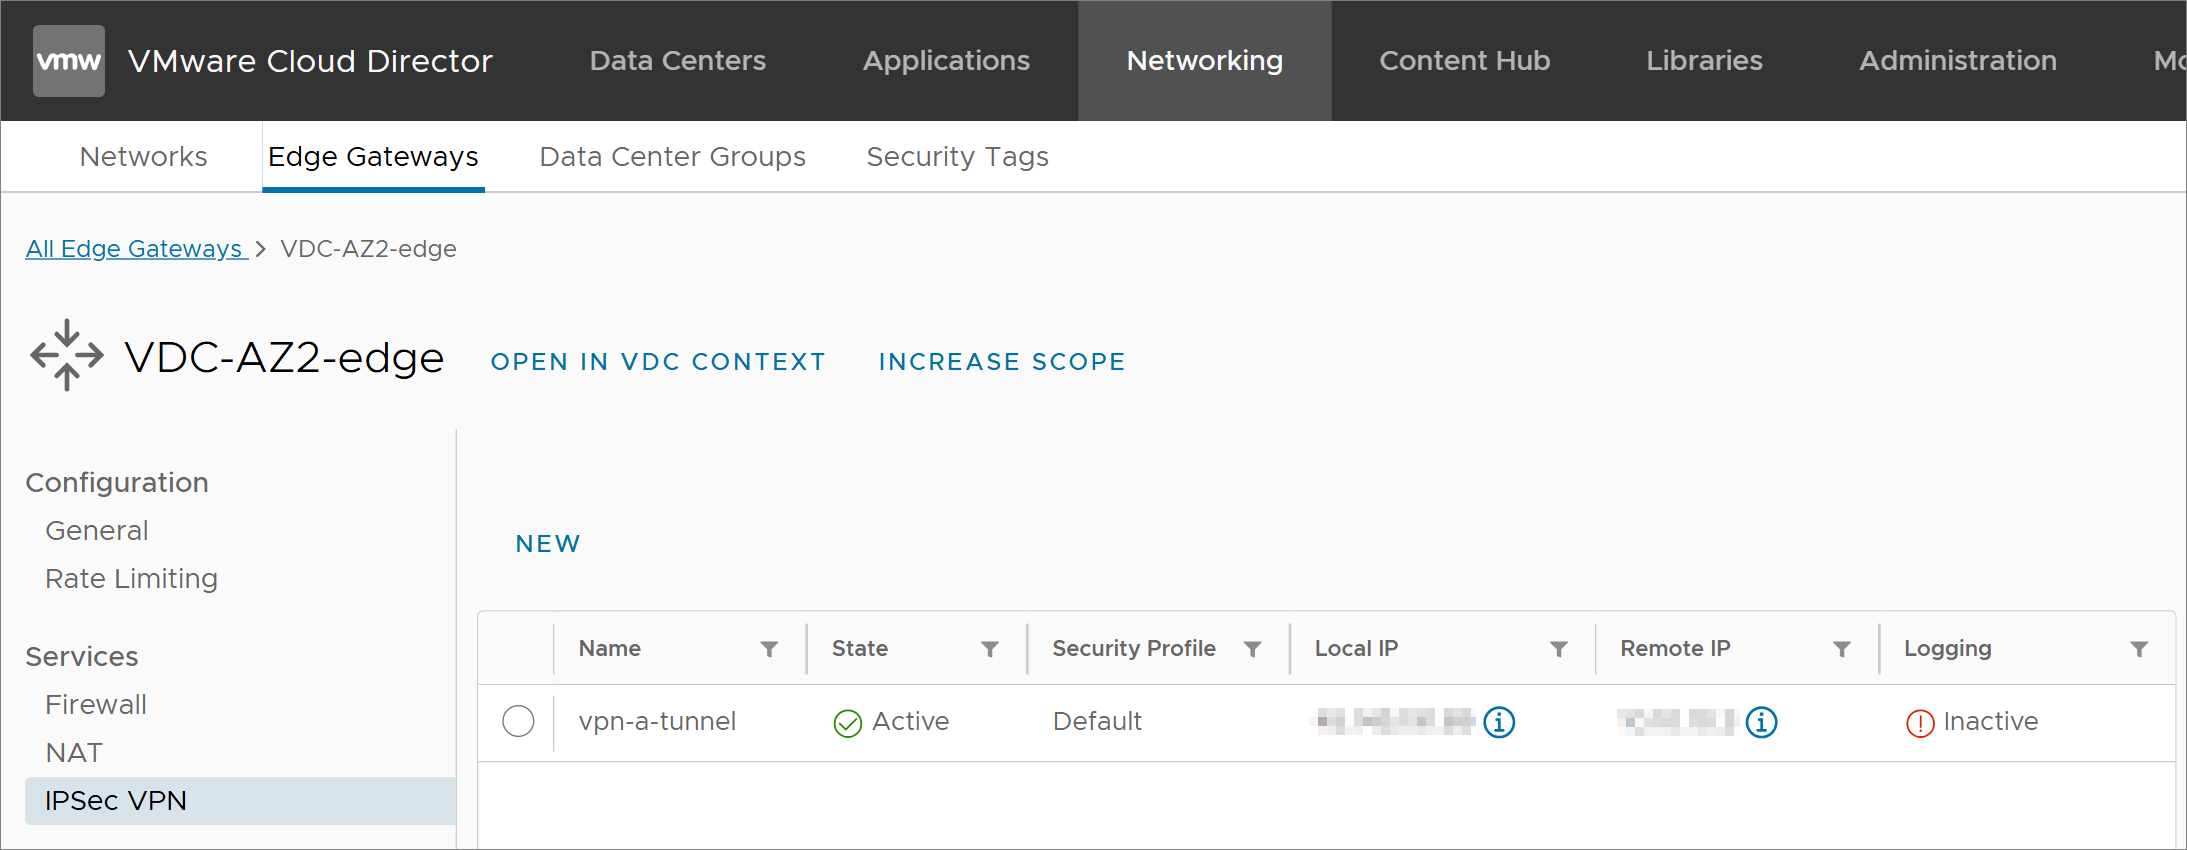Open Rate Limiting in the sidebar
2187x850 pixels.
[x=131, y=579]
